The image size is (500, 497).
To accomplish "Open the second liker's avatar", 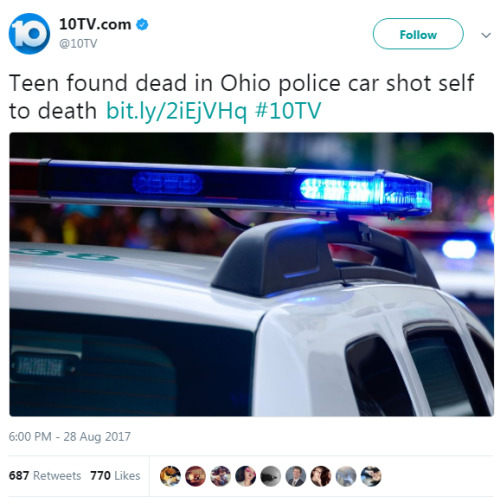I will click(195, 476).
